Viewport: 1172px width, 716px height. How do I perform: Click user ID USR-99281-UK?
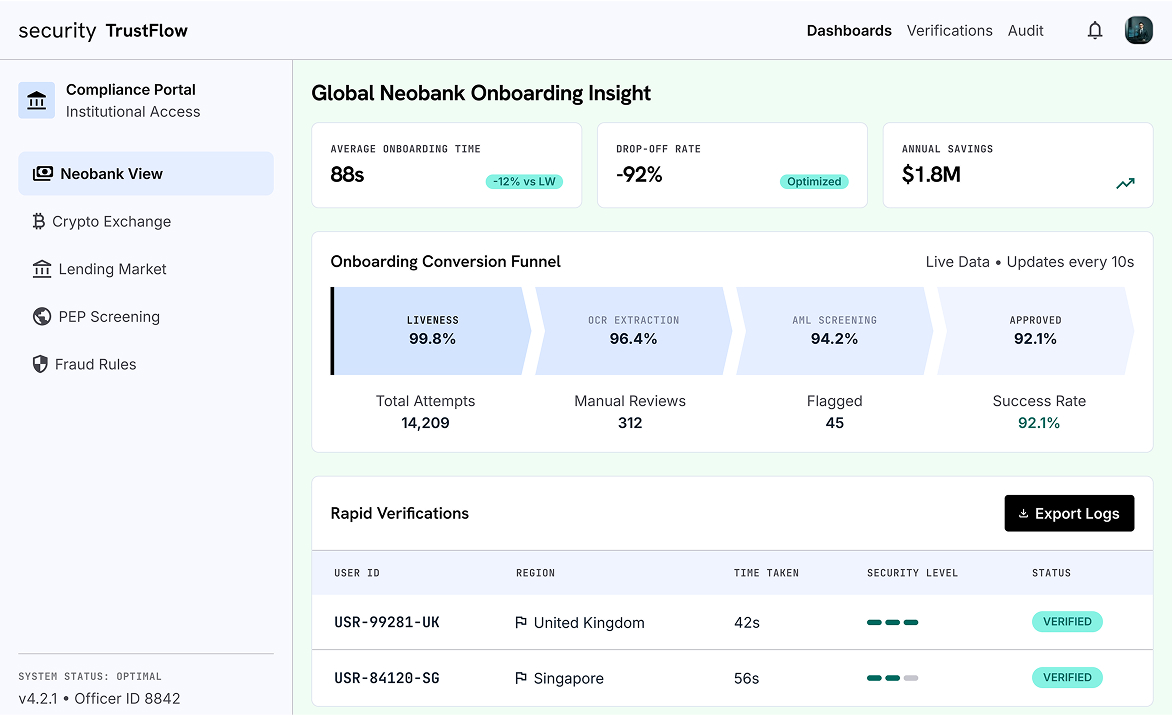click(x=386, y=623)
